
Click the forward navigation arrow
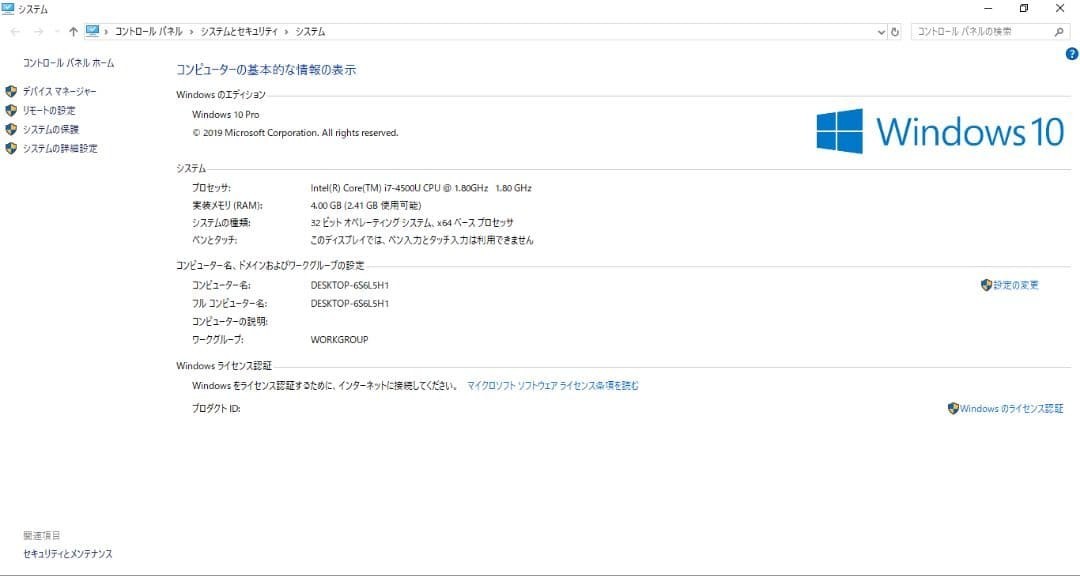pyautogui.click(x=39, y=32)
